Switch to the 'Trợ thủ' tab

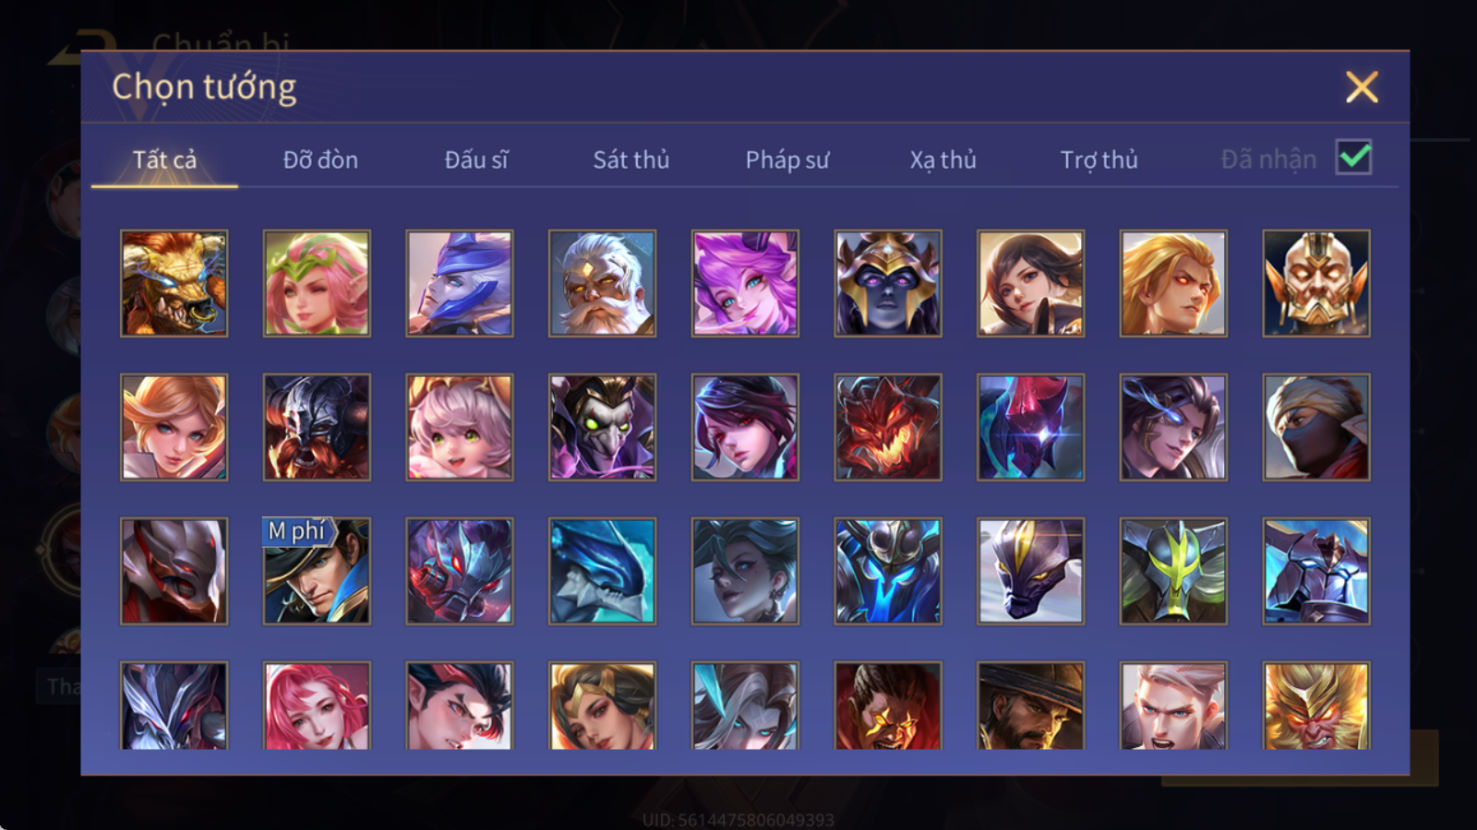pos(1099,160)
